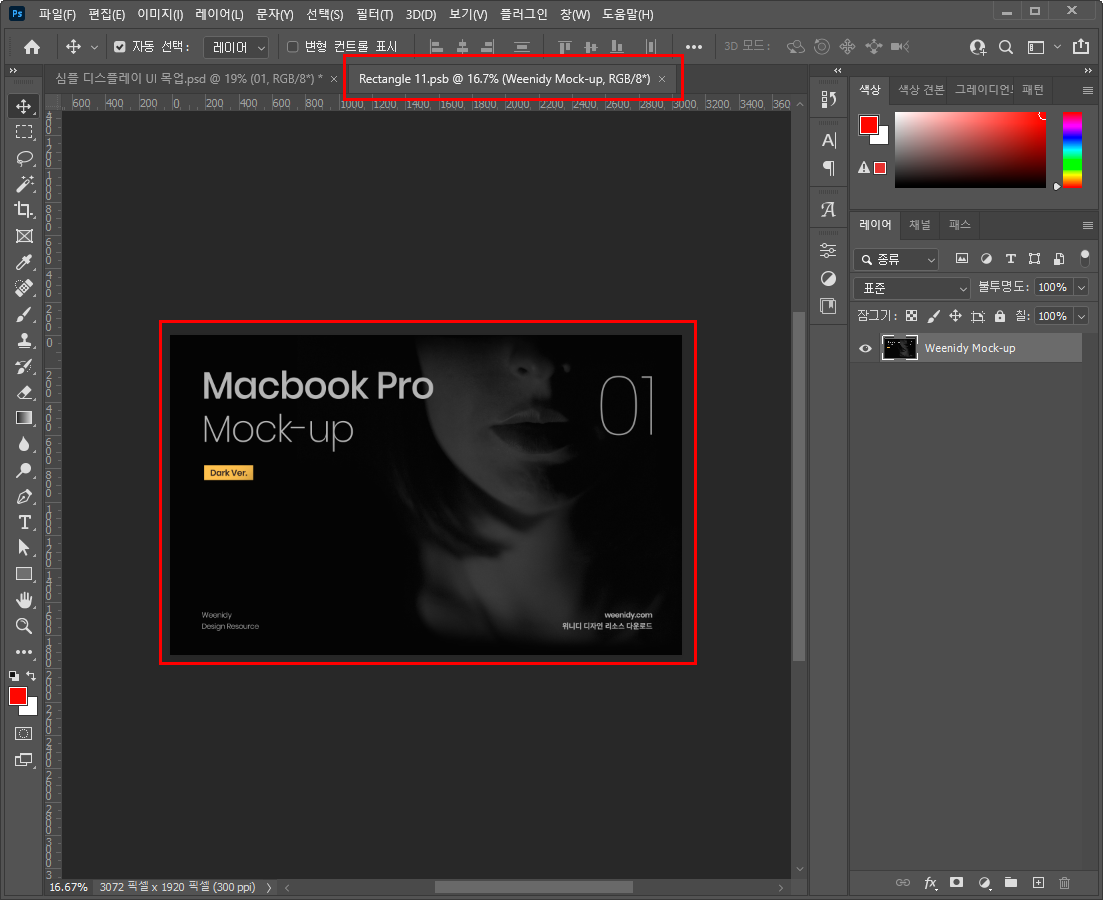Open the 필터(T) menu

374,14
